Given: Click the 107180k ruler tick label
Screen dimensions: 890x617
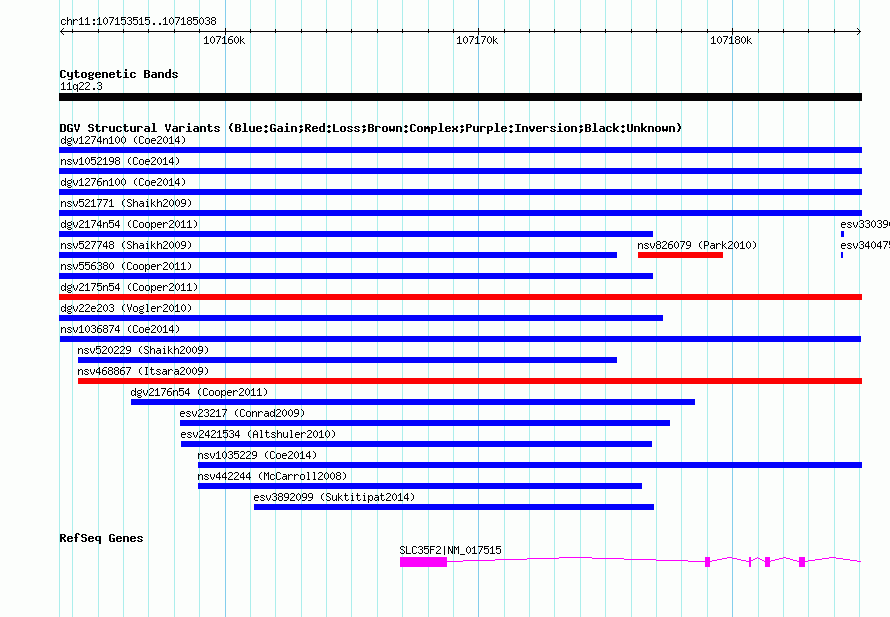Looking at the screenshot, I should [x=731, y=40].
